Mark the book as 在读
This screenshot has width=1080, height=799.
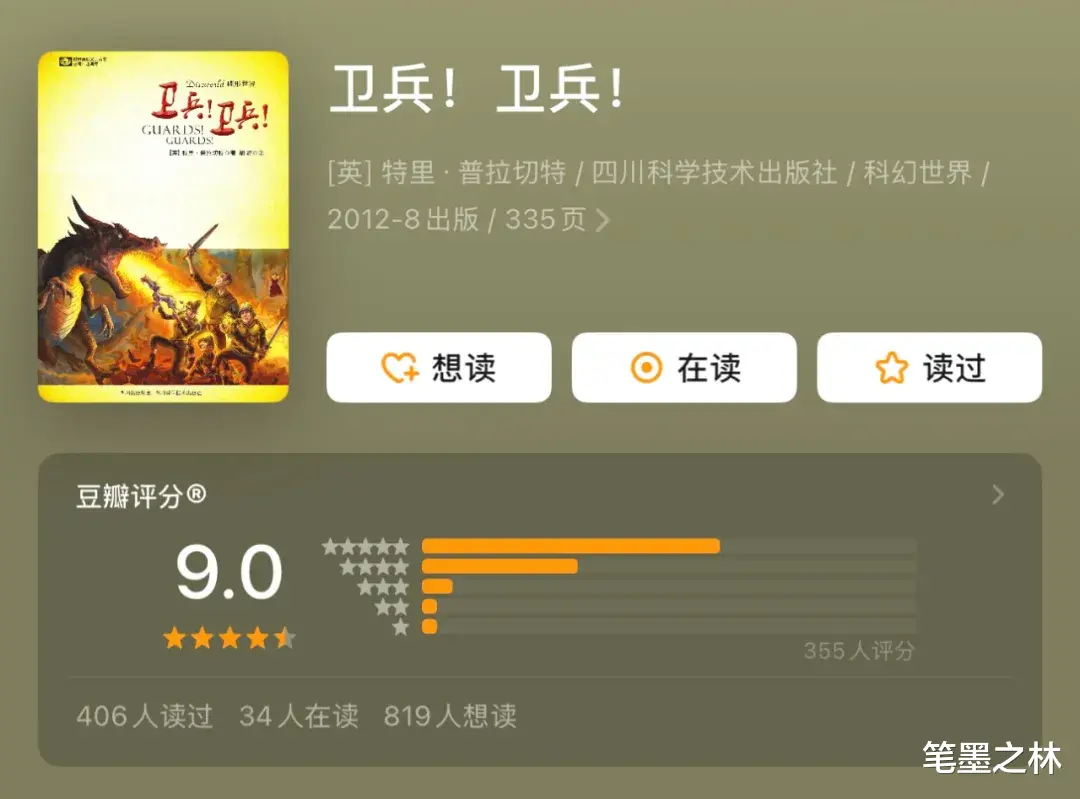point(684,367)
